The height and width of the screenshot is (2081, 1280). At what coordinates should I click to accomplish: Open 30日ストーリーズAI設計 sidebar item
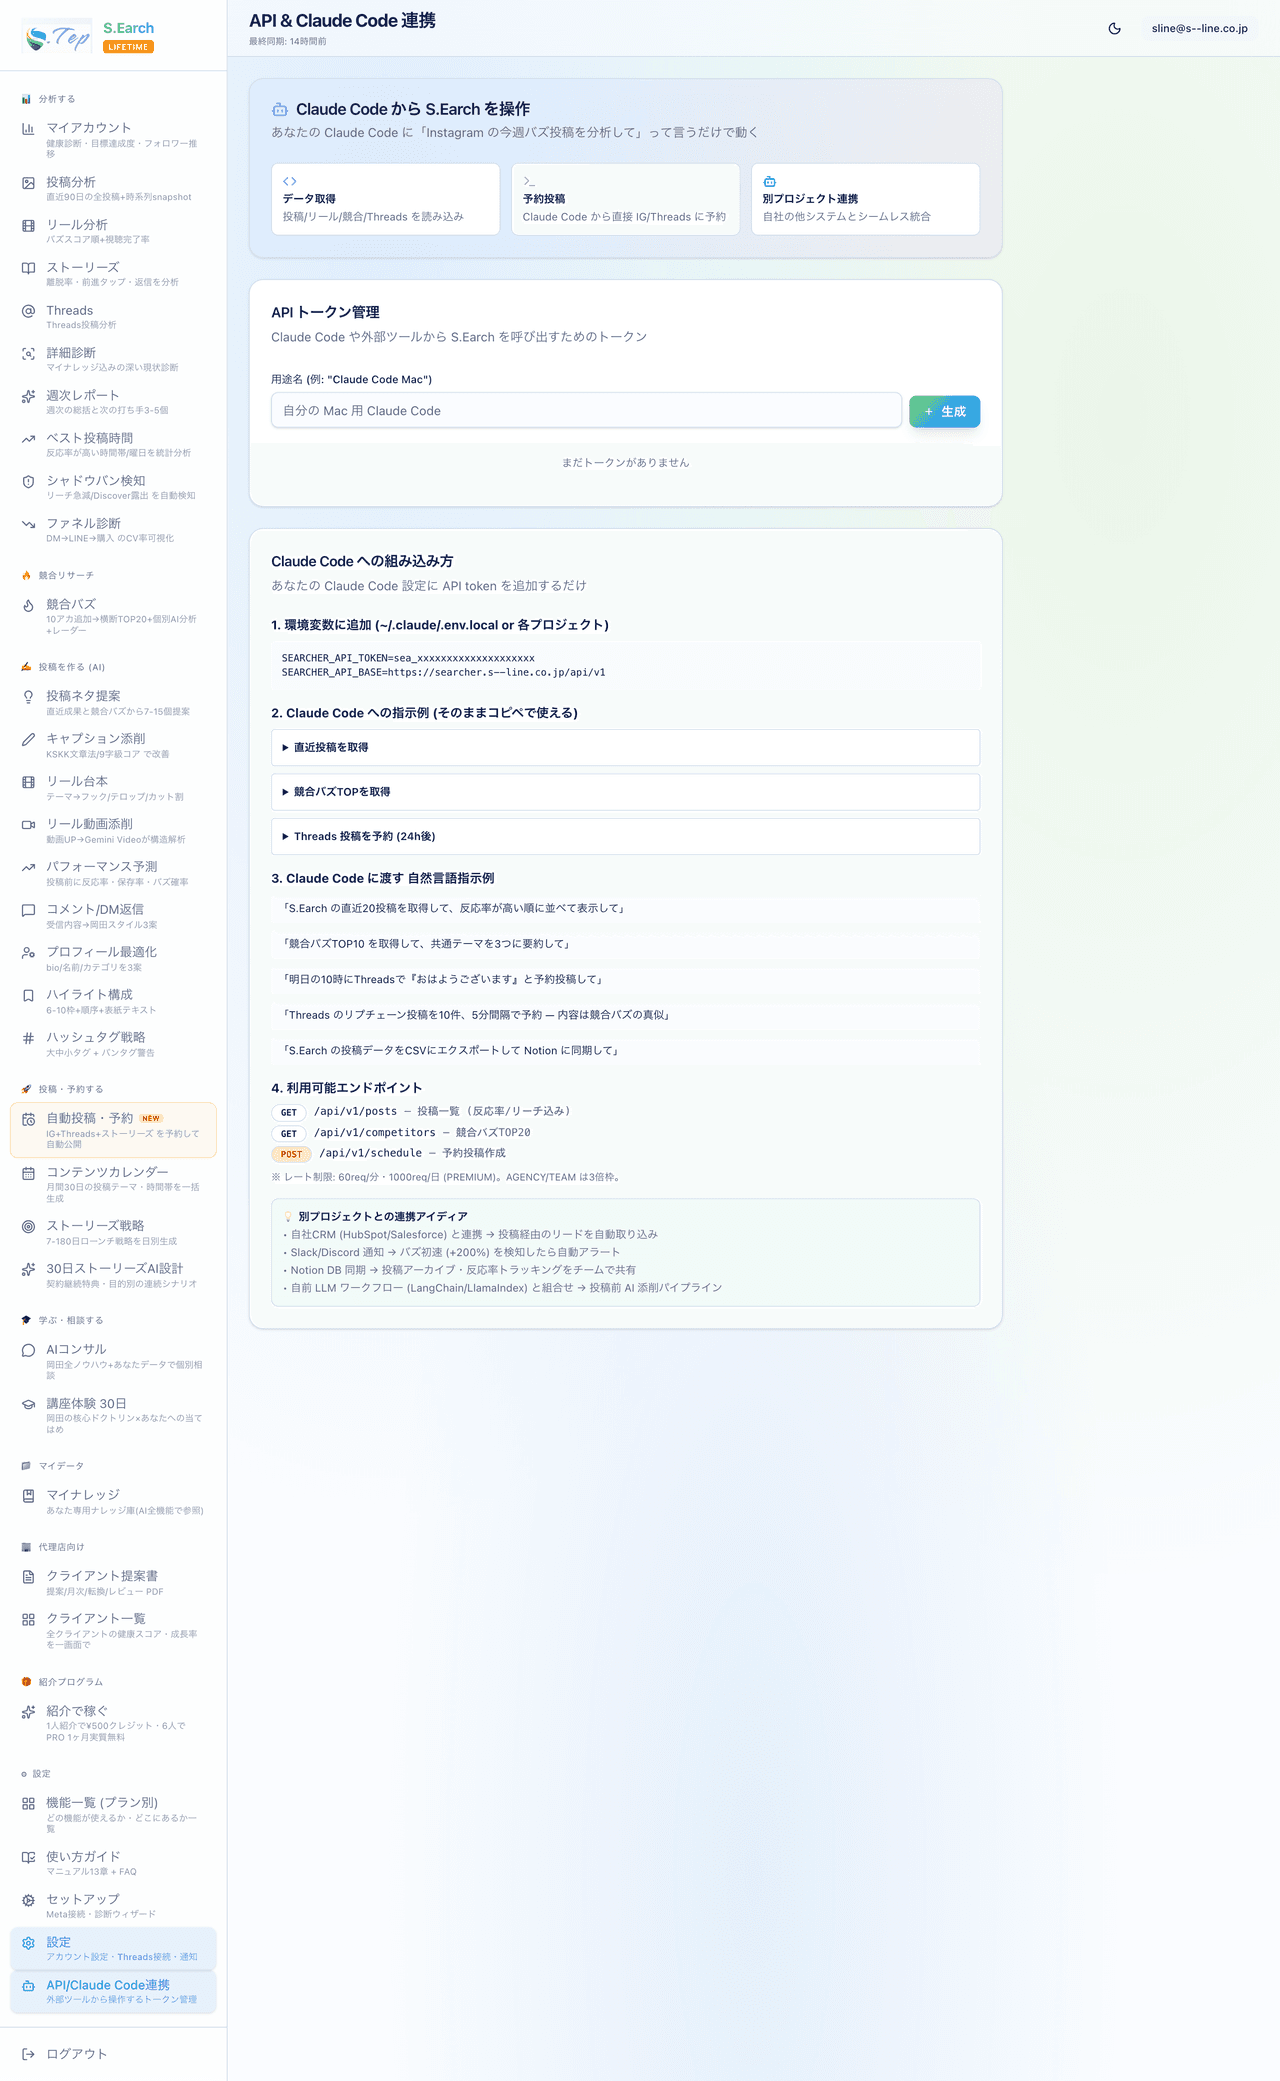click(x=113, y=1275)
